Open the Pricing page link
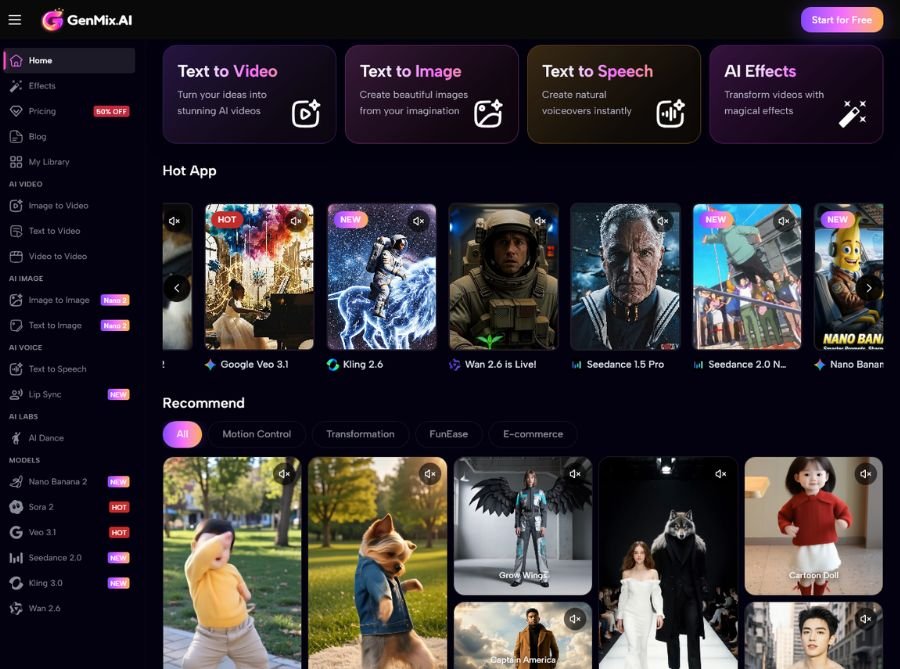The width and height of the screenshot is (900, 669). [x=42, y=111]
